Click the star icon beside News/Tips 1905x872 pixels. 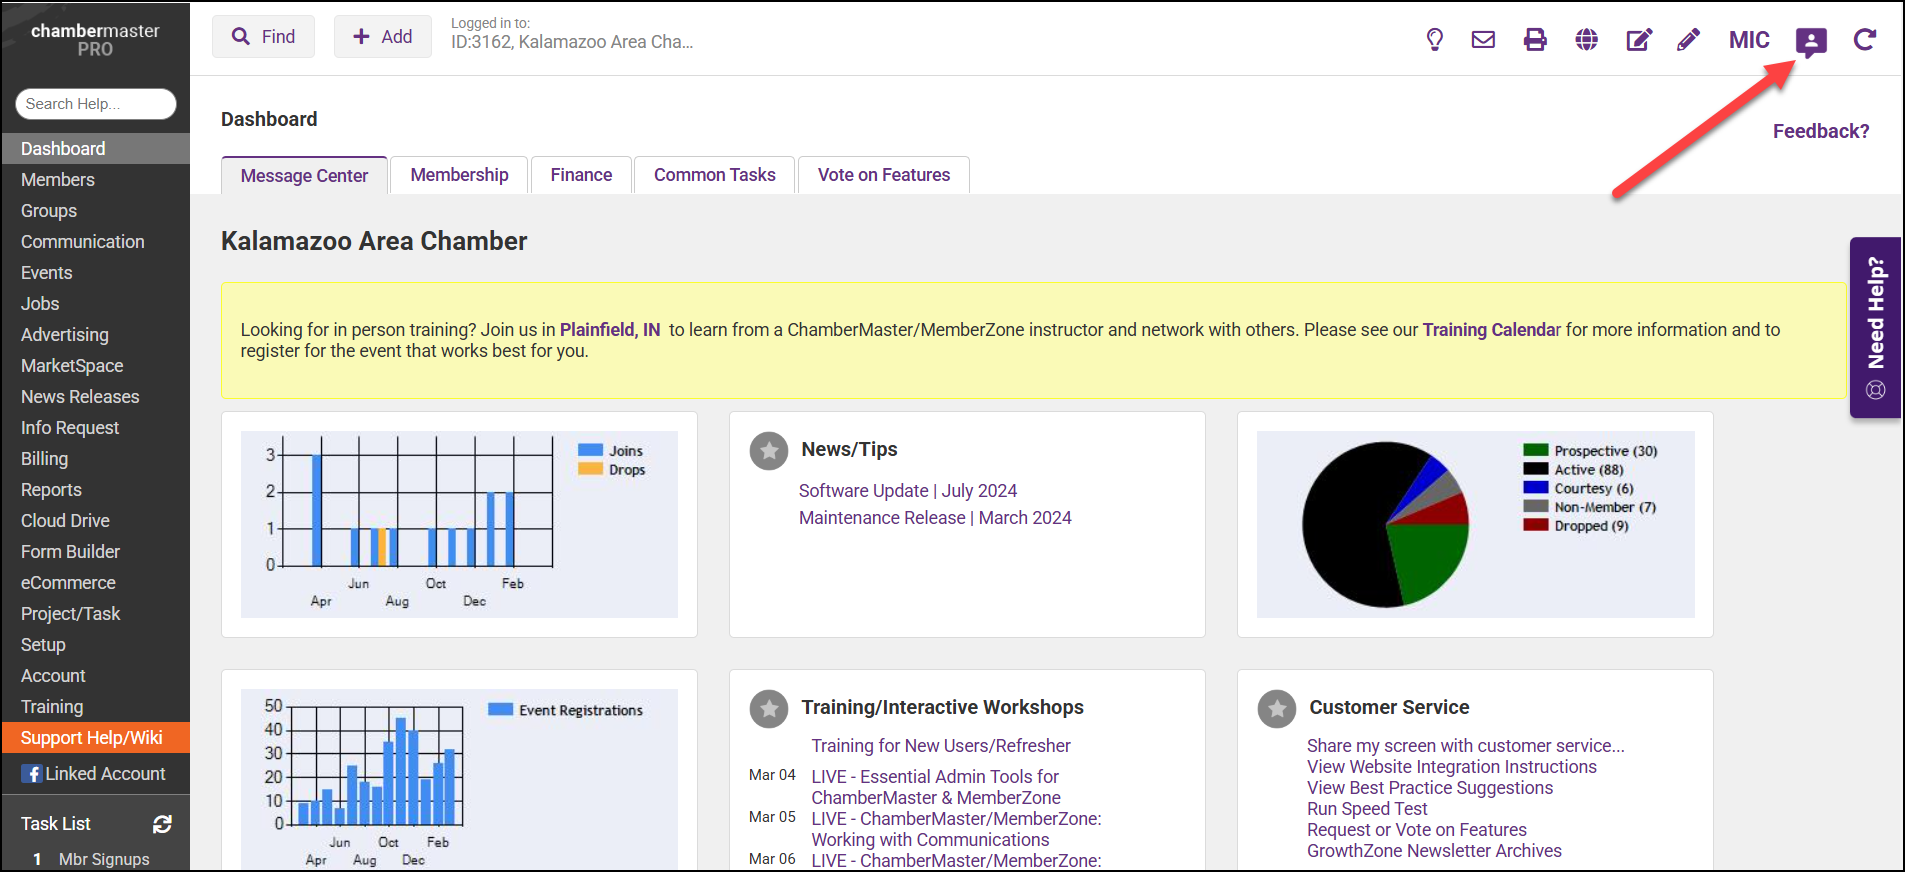[x=769, y=451]
